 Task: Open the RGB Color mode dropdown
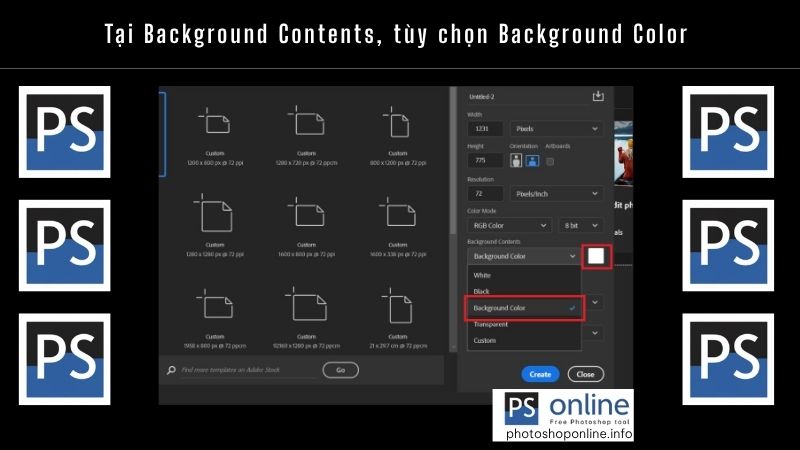[x=509, y=226]
